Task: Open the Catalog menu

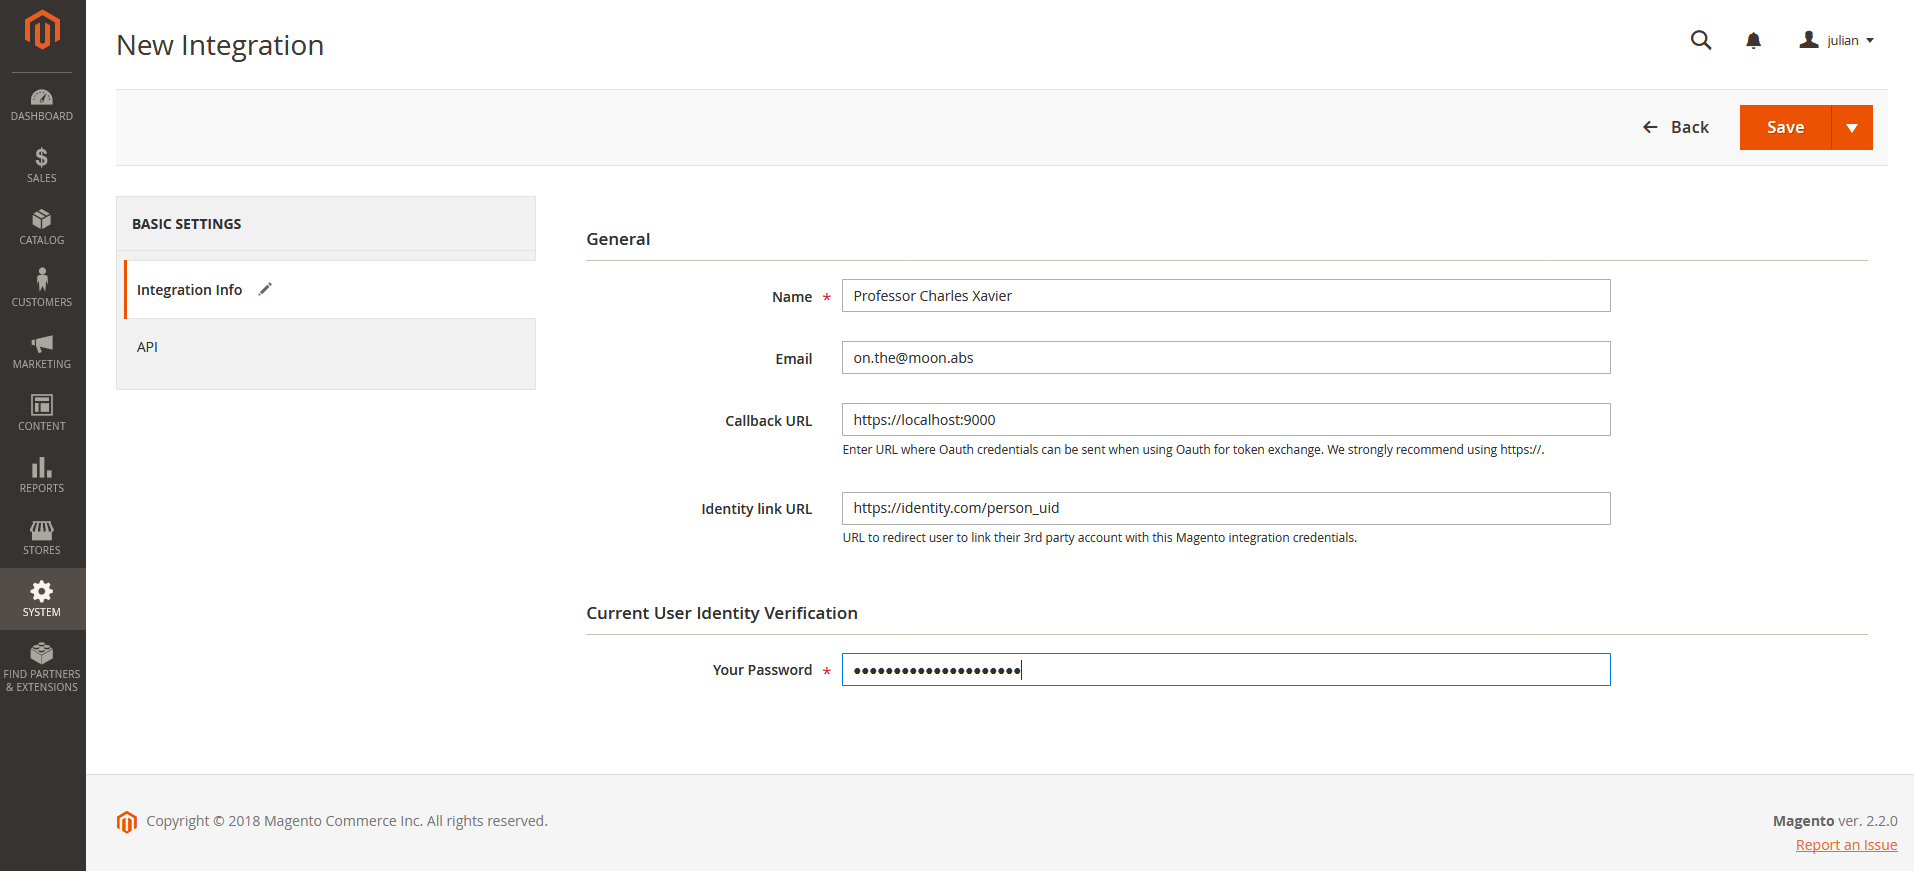Action: [x=42, y=227]
